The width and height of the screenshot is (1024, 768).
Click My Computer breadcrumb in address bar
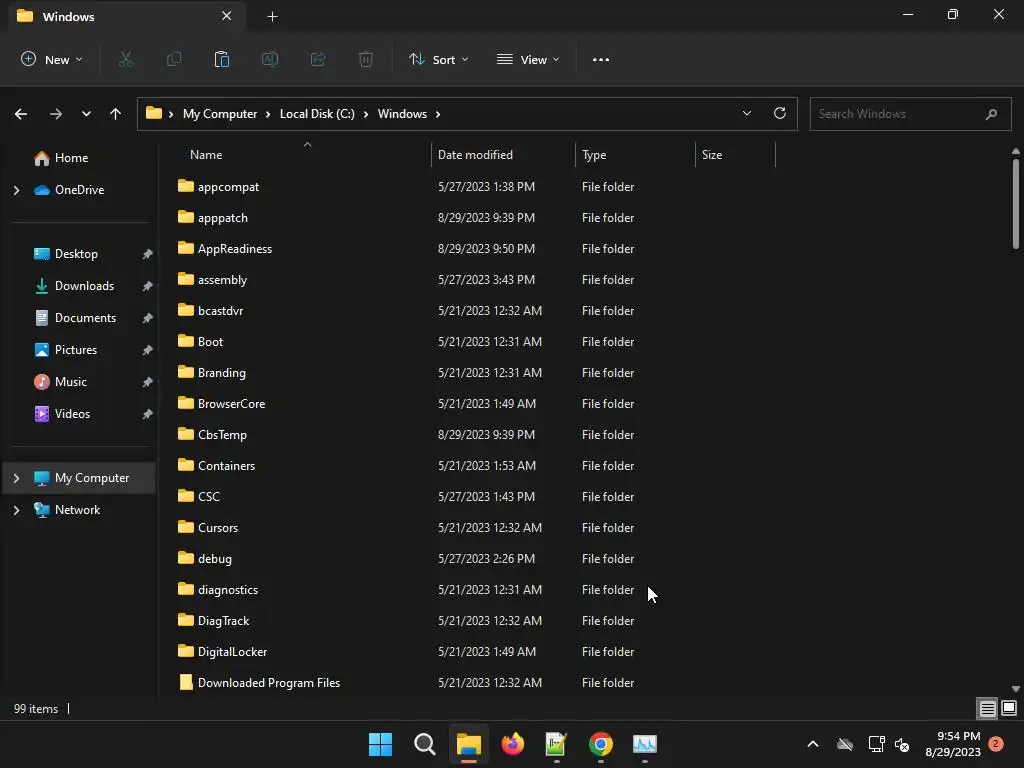point(220,114)
